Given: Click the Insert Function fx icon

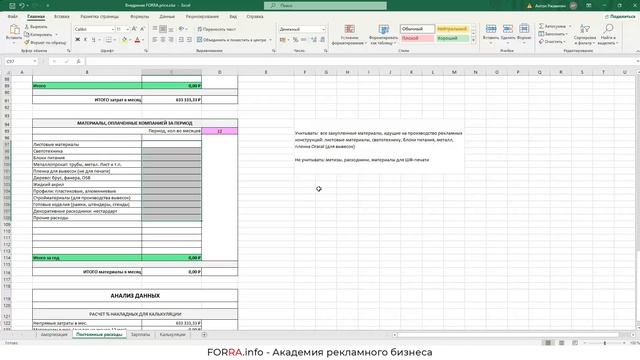Looking at the screenshot, I should pos(78,61).
